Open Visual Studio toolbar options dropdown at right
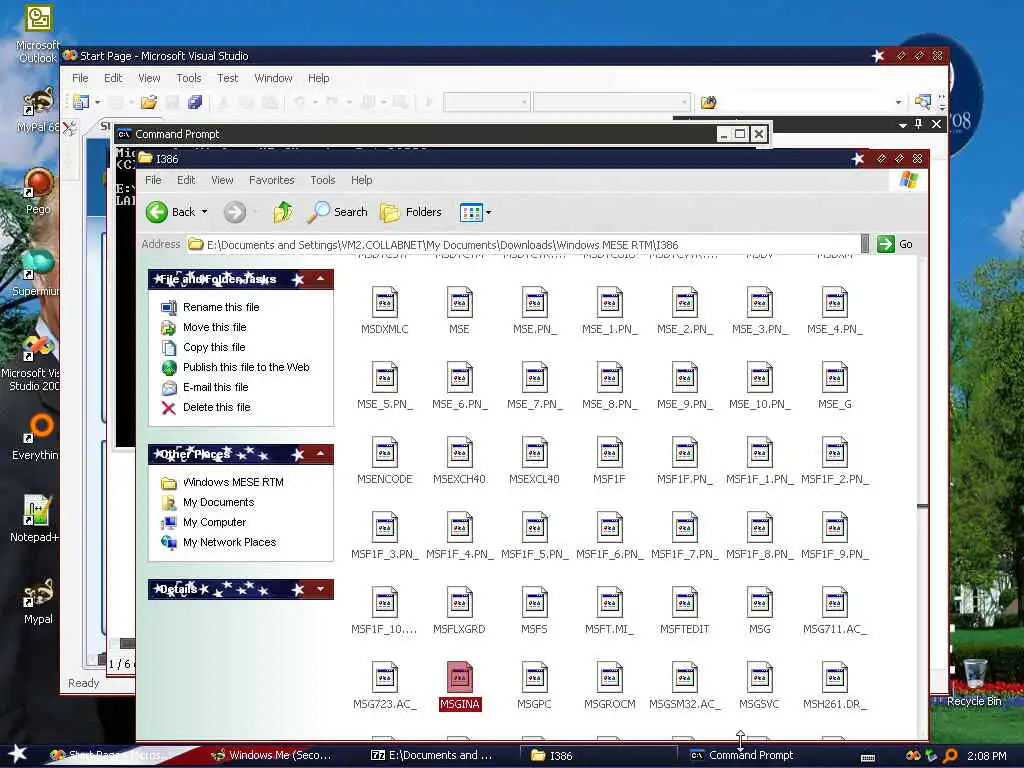 [942, 102]
